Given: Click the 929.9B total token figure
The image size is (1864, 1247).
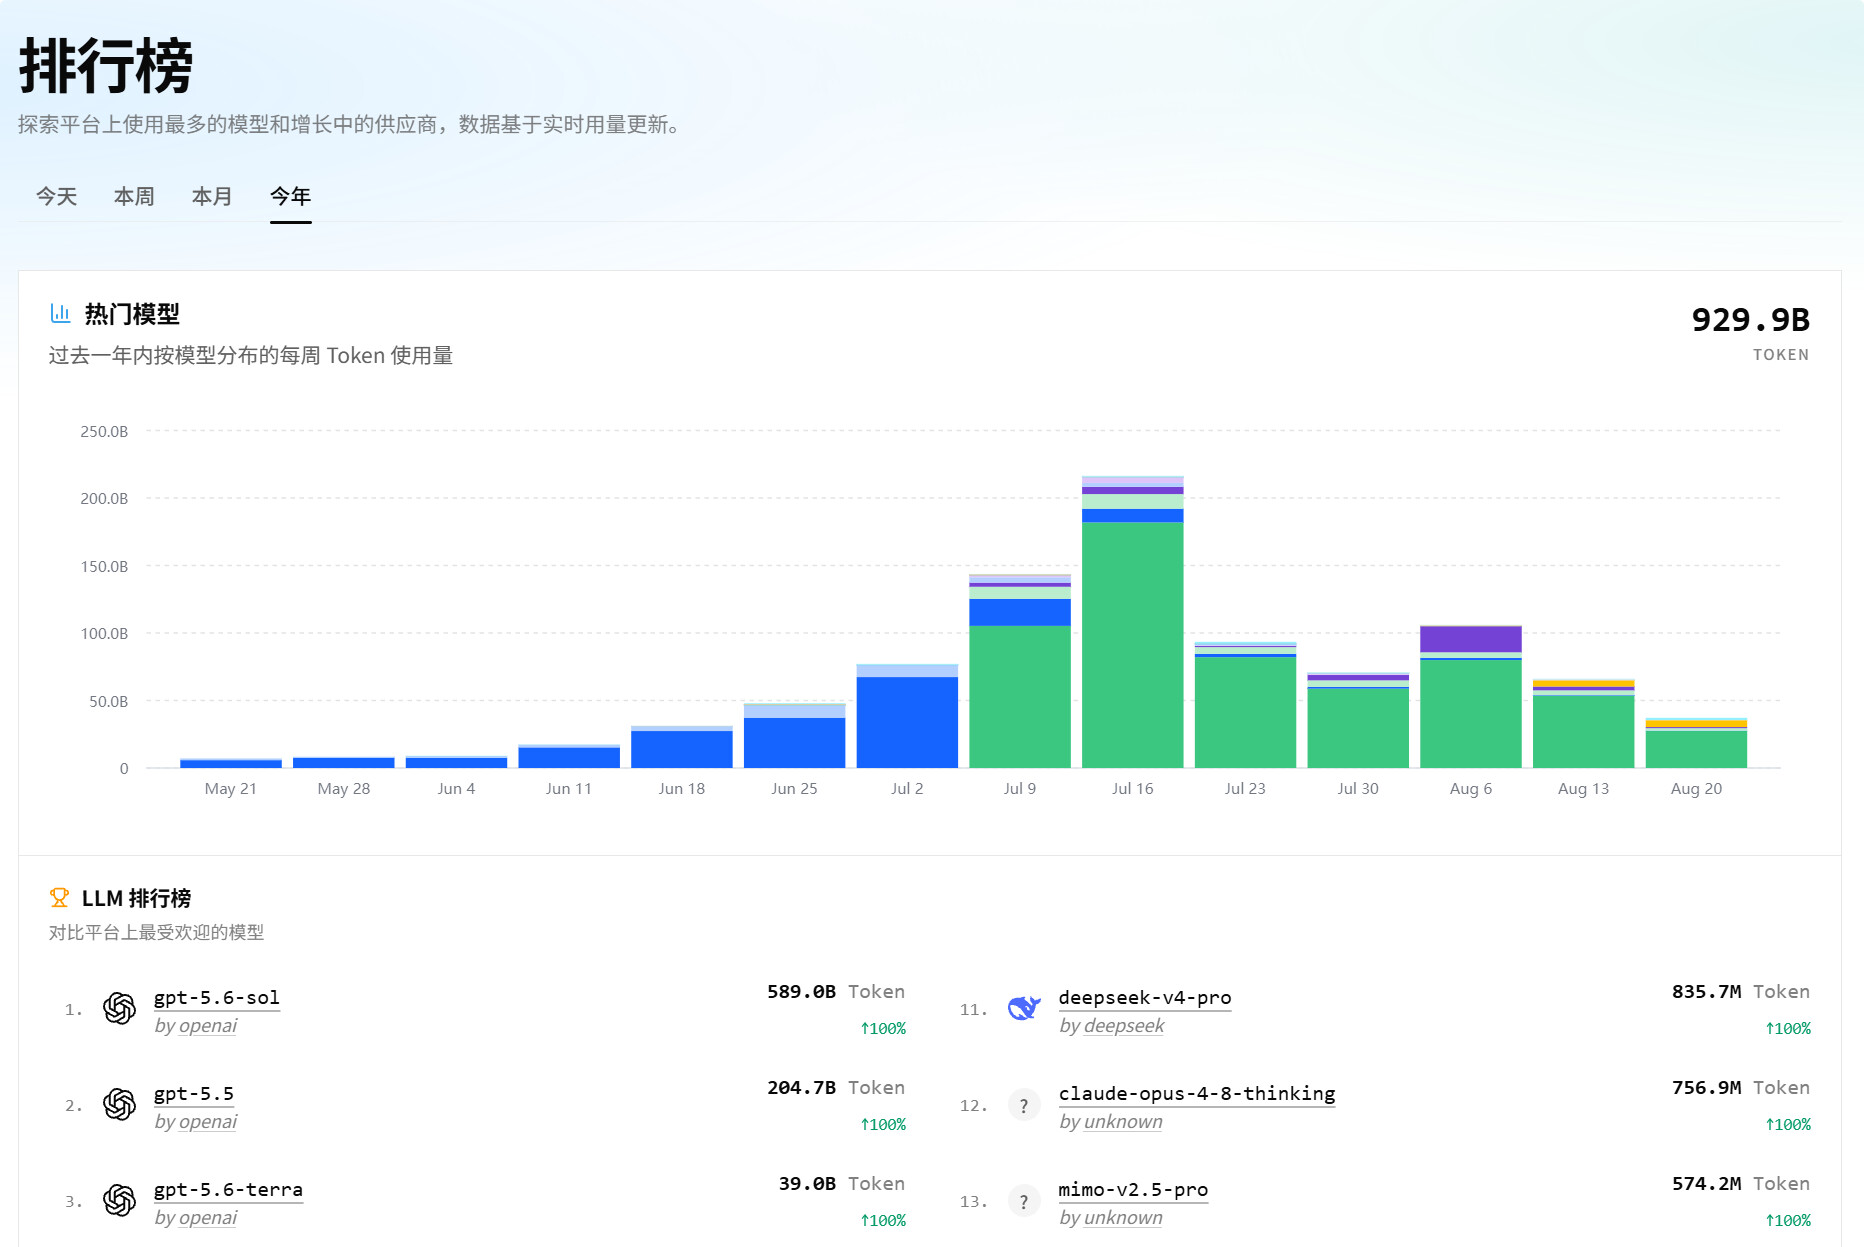Looking at the screenshot, I should click(1750, 320).
